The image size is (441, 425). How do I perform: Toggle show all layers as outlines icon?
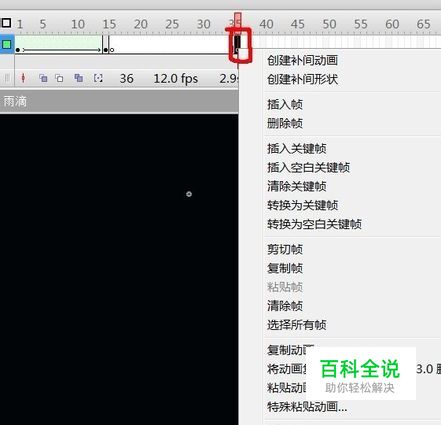tap(6, 23)
